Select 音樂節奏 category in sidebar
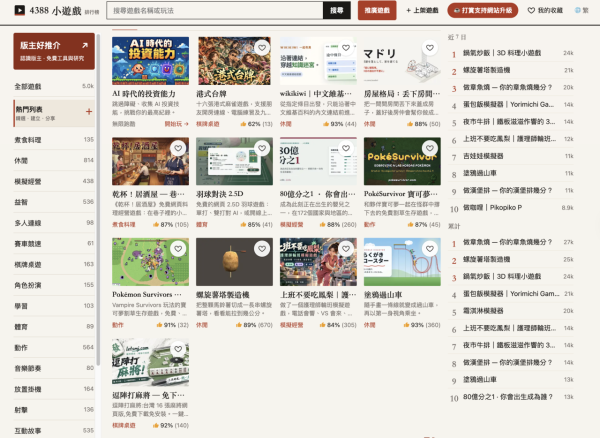Image resolution: width=600 pixels, height=438 pixels. (54, 368)
